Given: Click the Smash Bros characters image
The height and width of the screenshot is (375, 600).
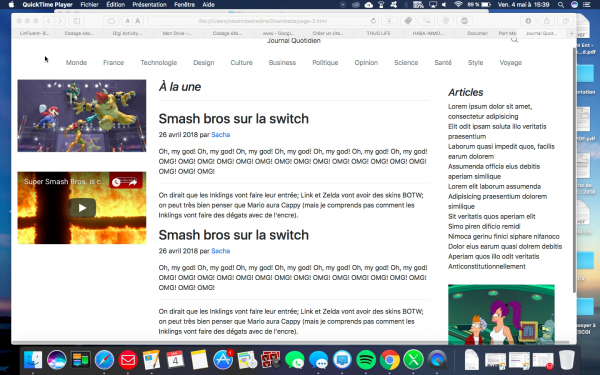Looking at the screenshot, I should pyautogui.click(x=82, y=116).
